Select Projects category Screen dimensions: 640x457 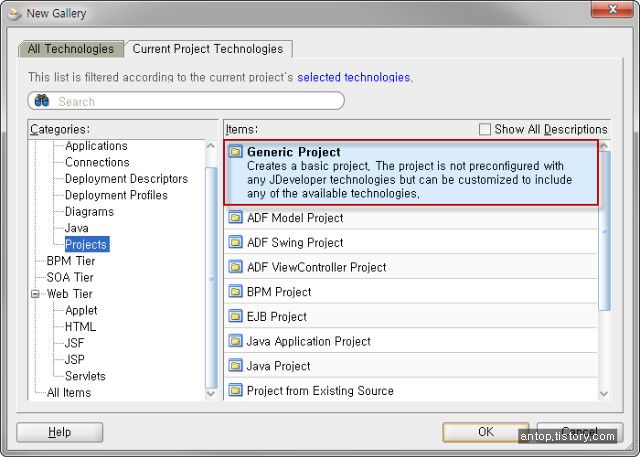click(x=87, y=244)
